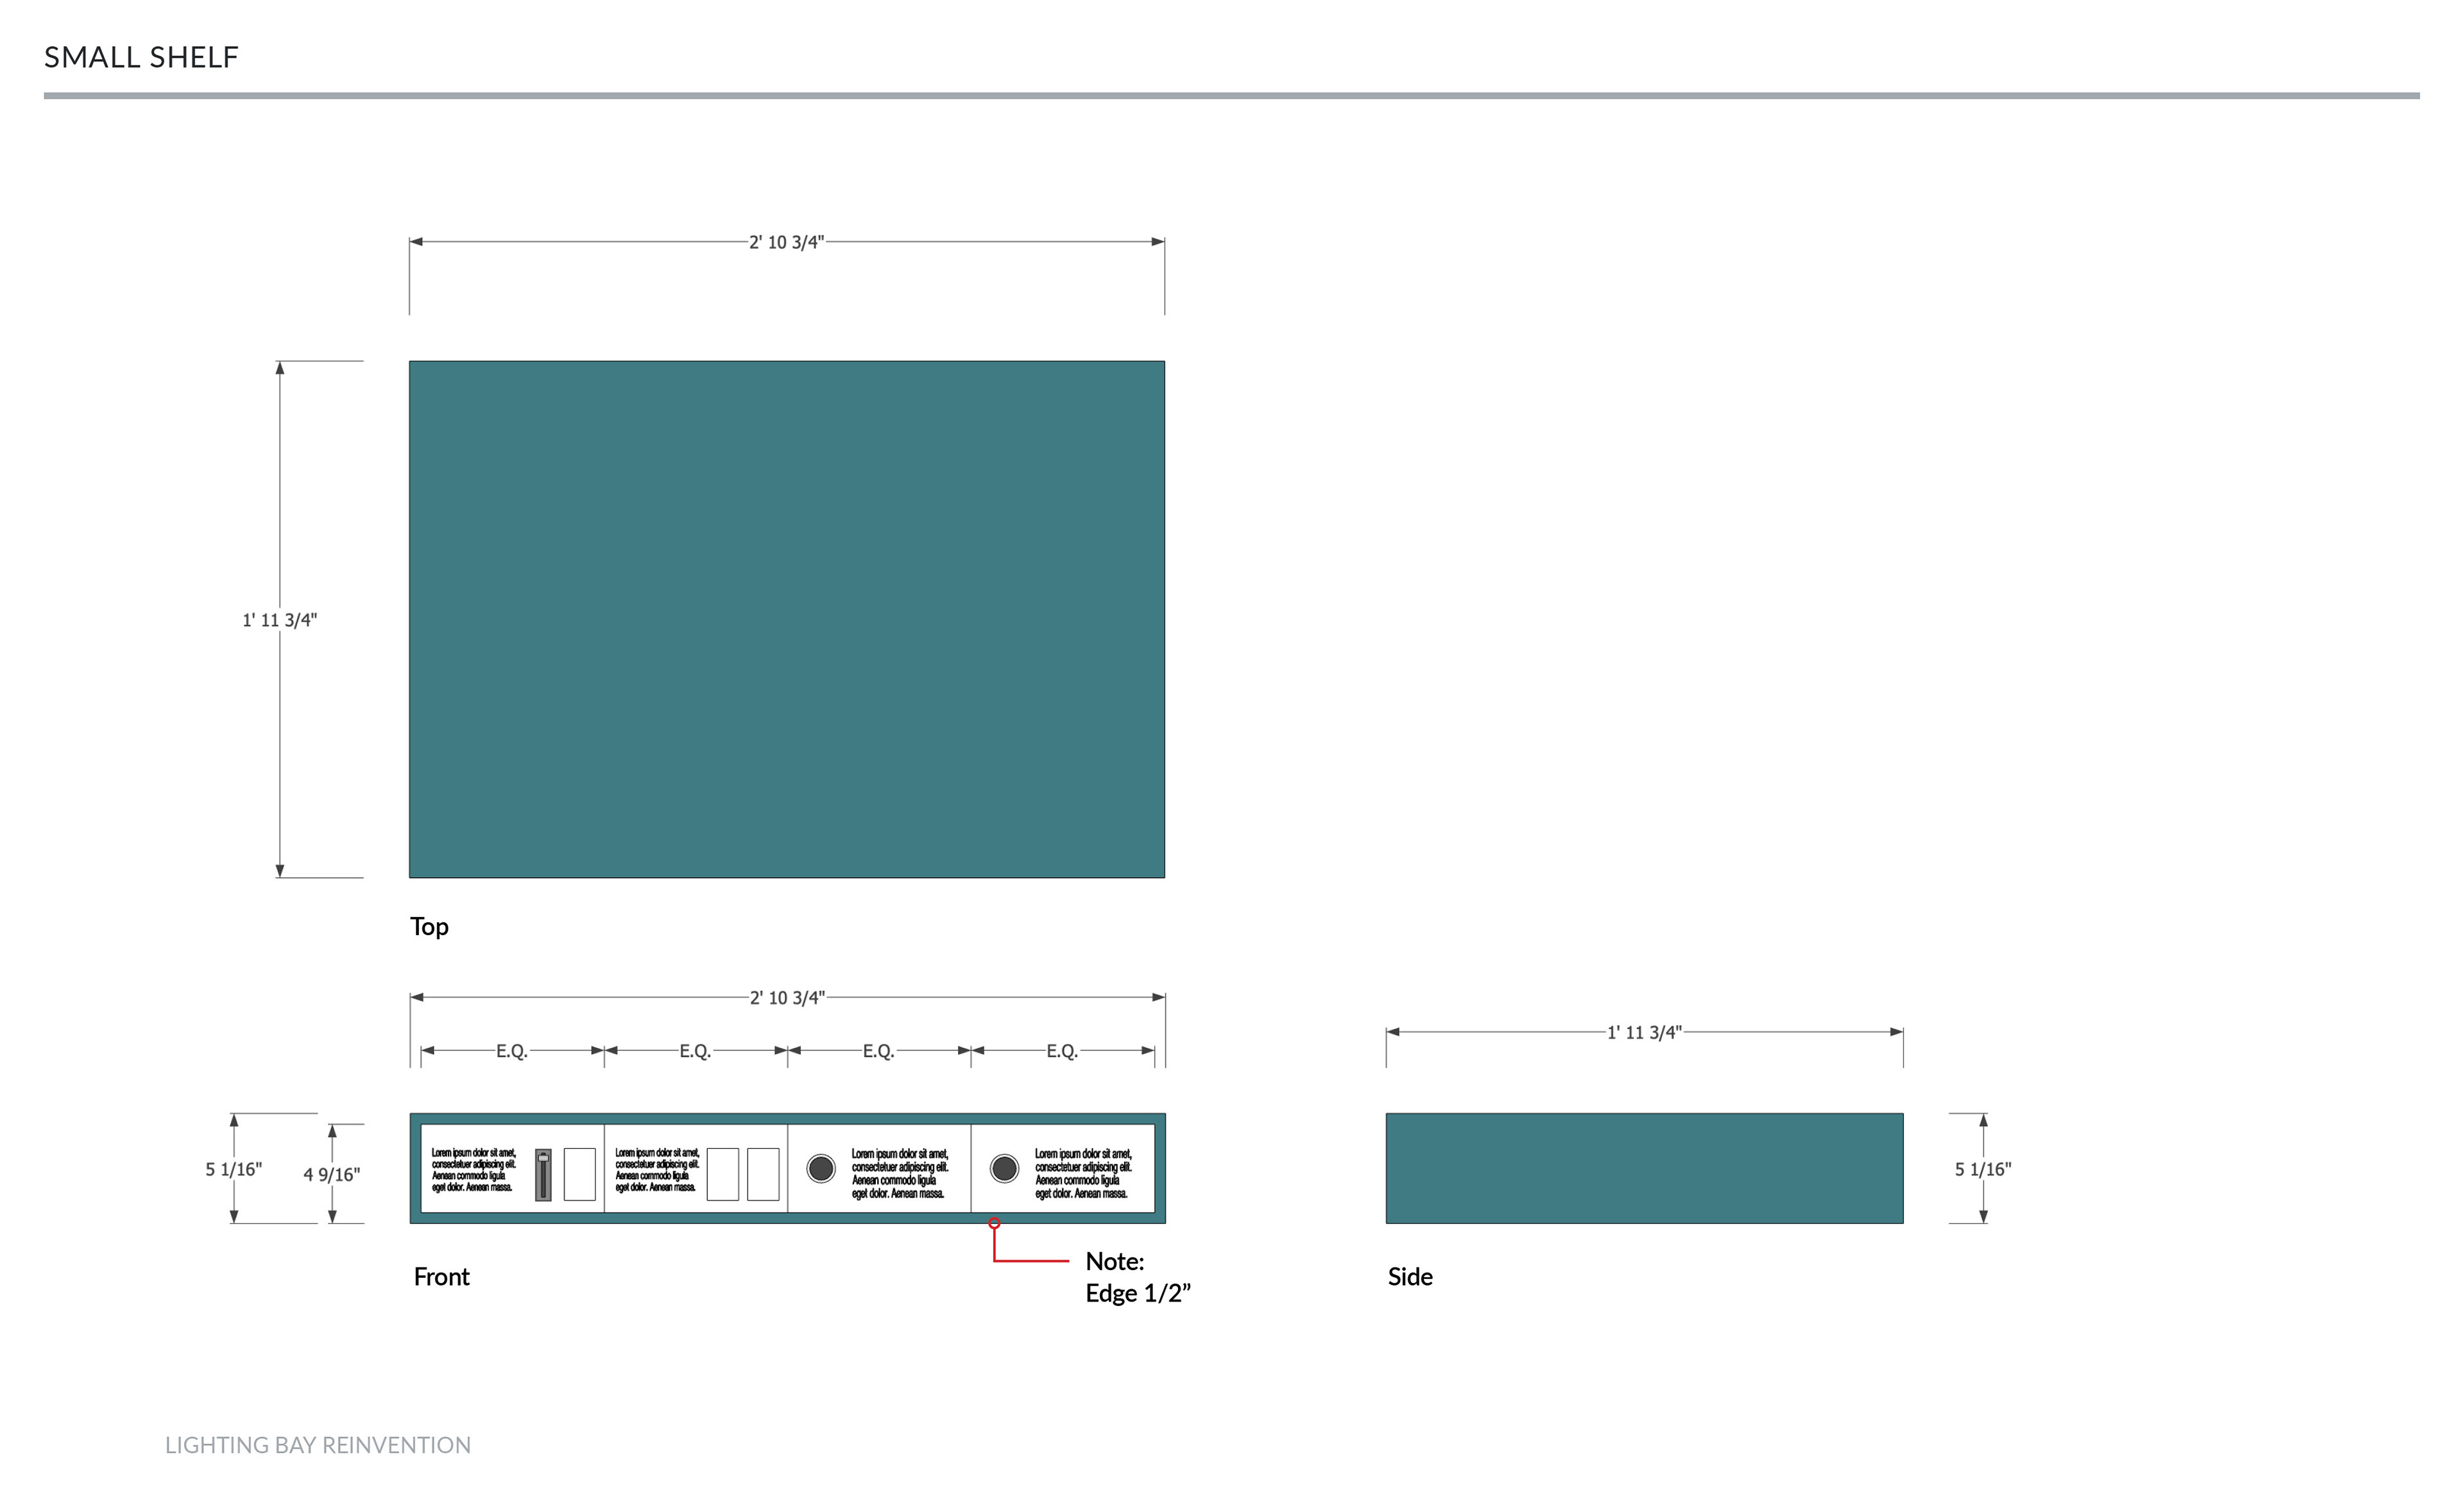Click the left switch plate in the second panel
Viewport: 2464px width, 1496px height.
point(722,1174)
